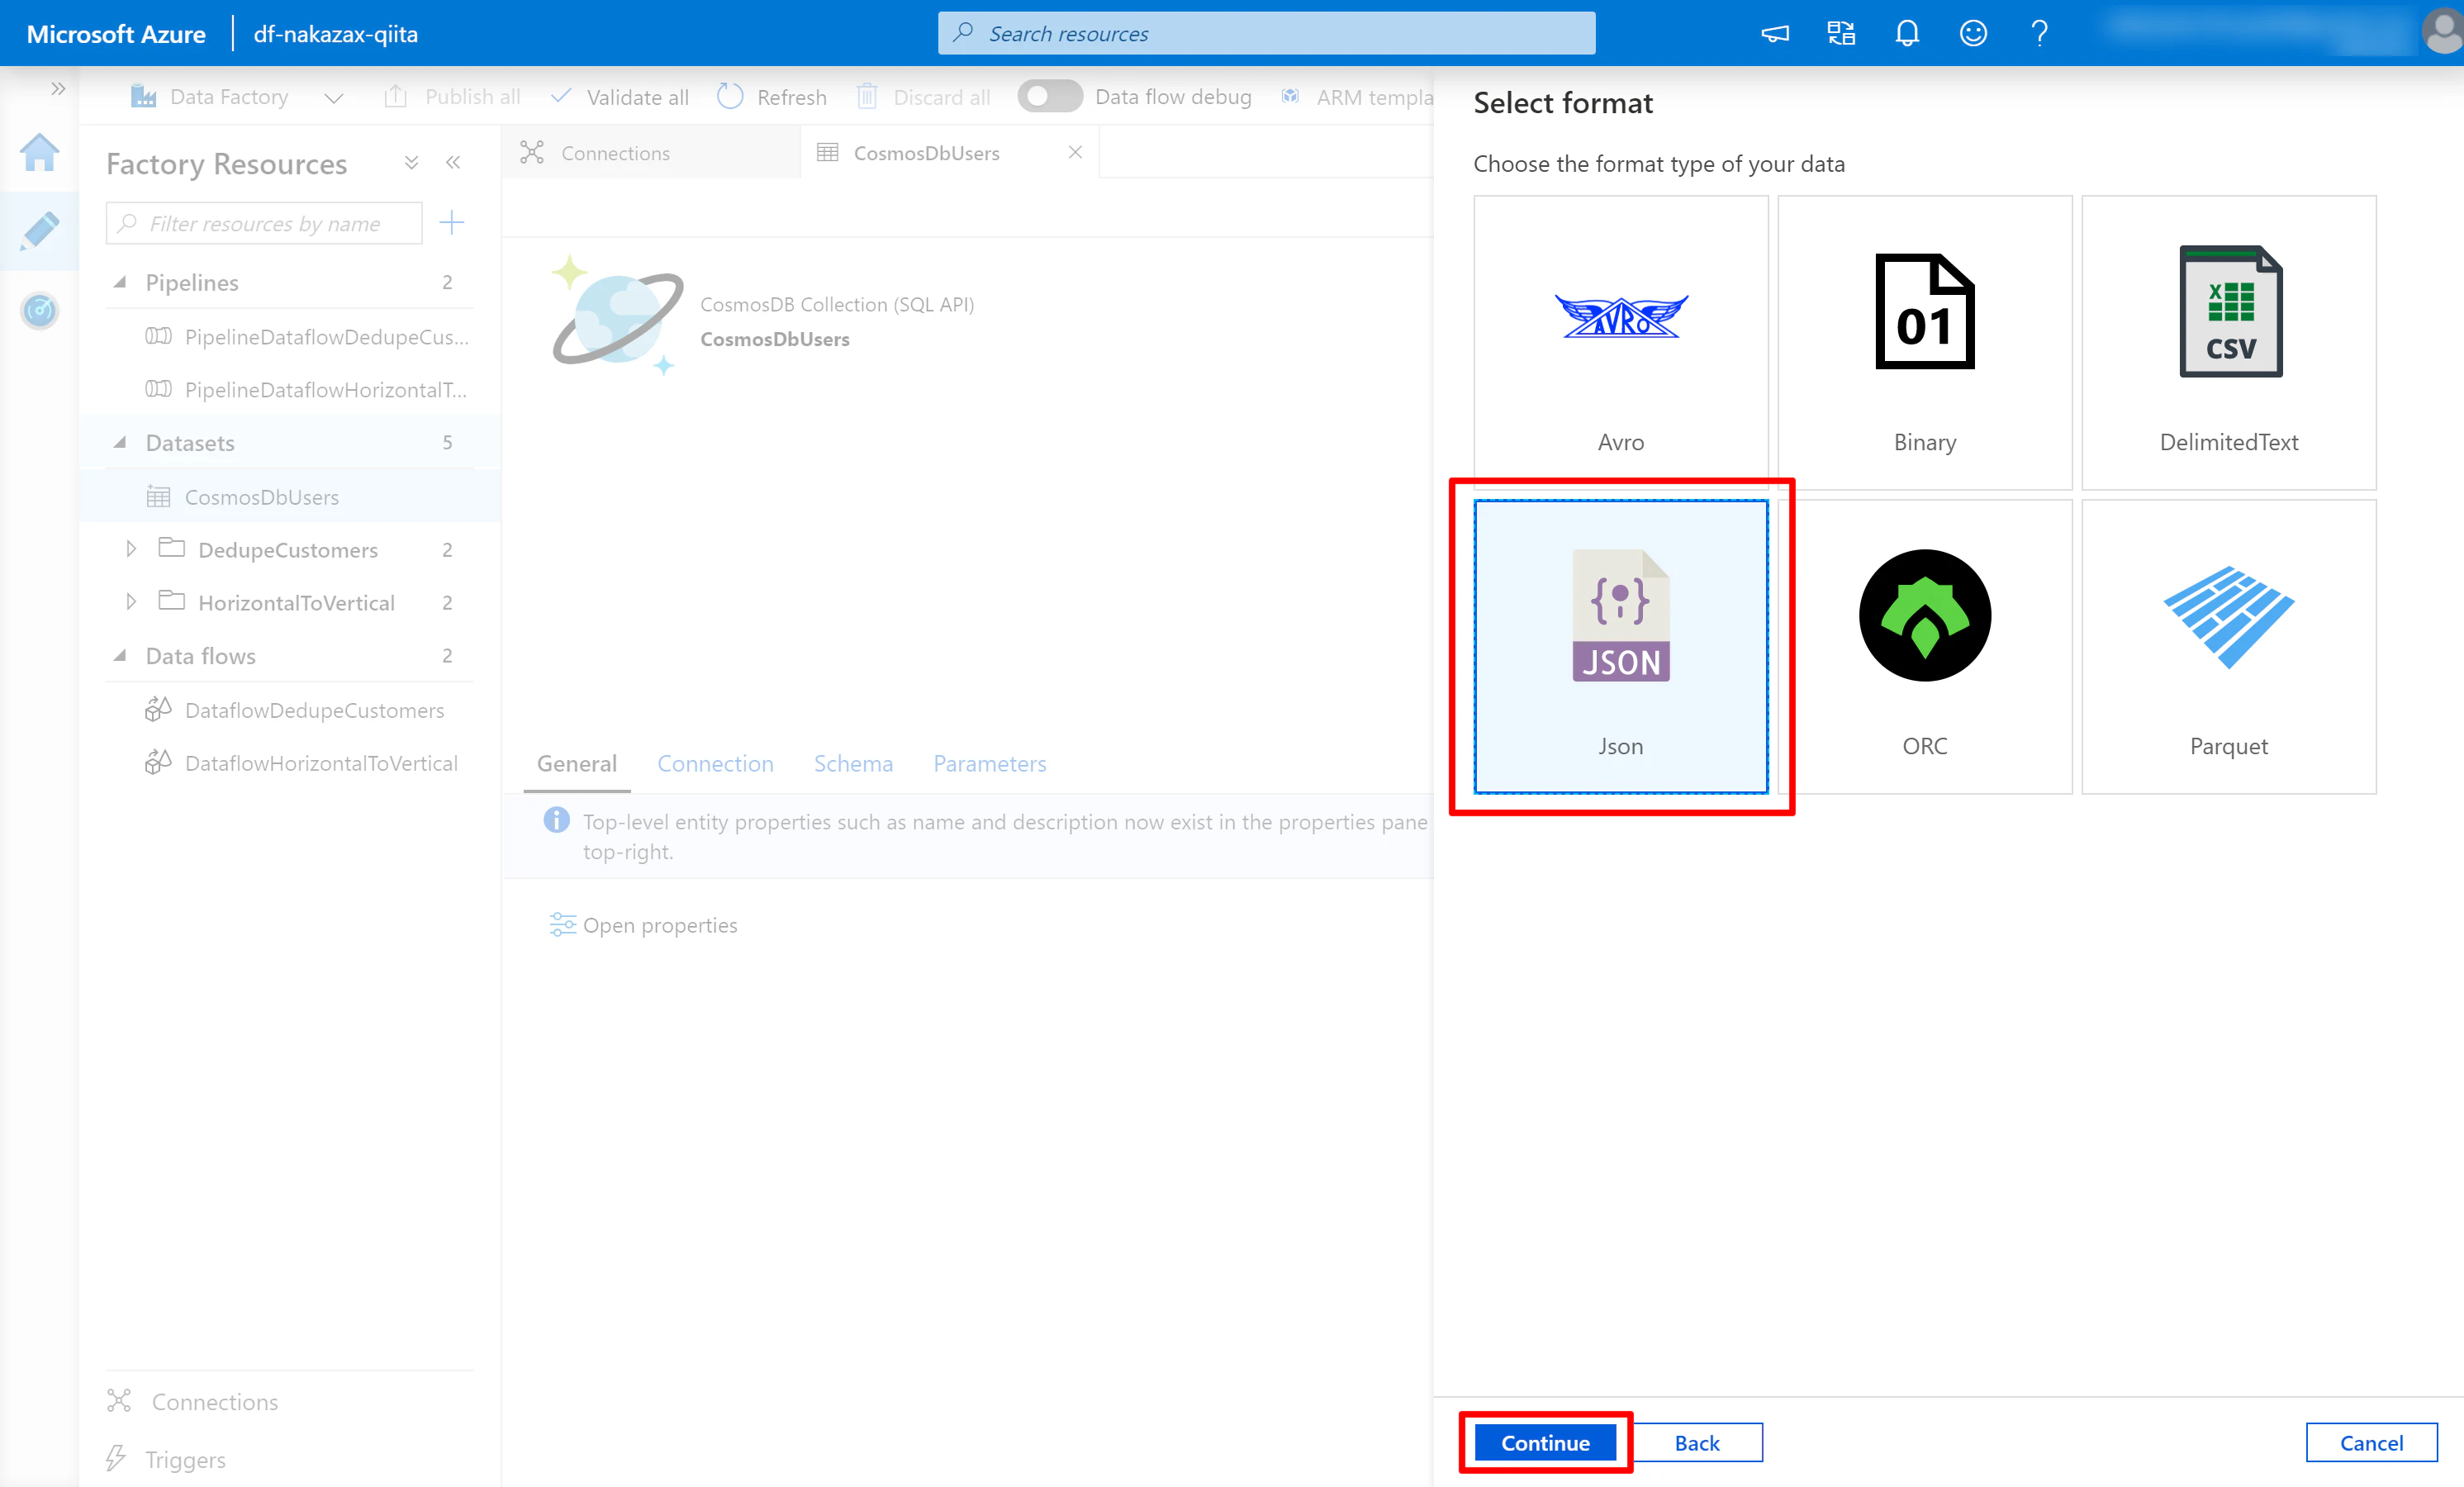Open the Parameters tab

[x=989, y=763]
